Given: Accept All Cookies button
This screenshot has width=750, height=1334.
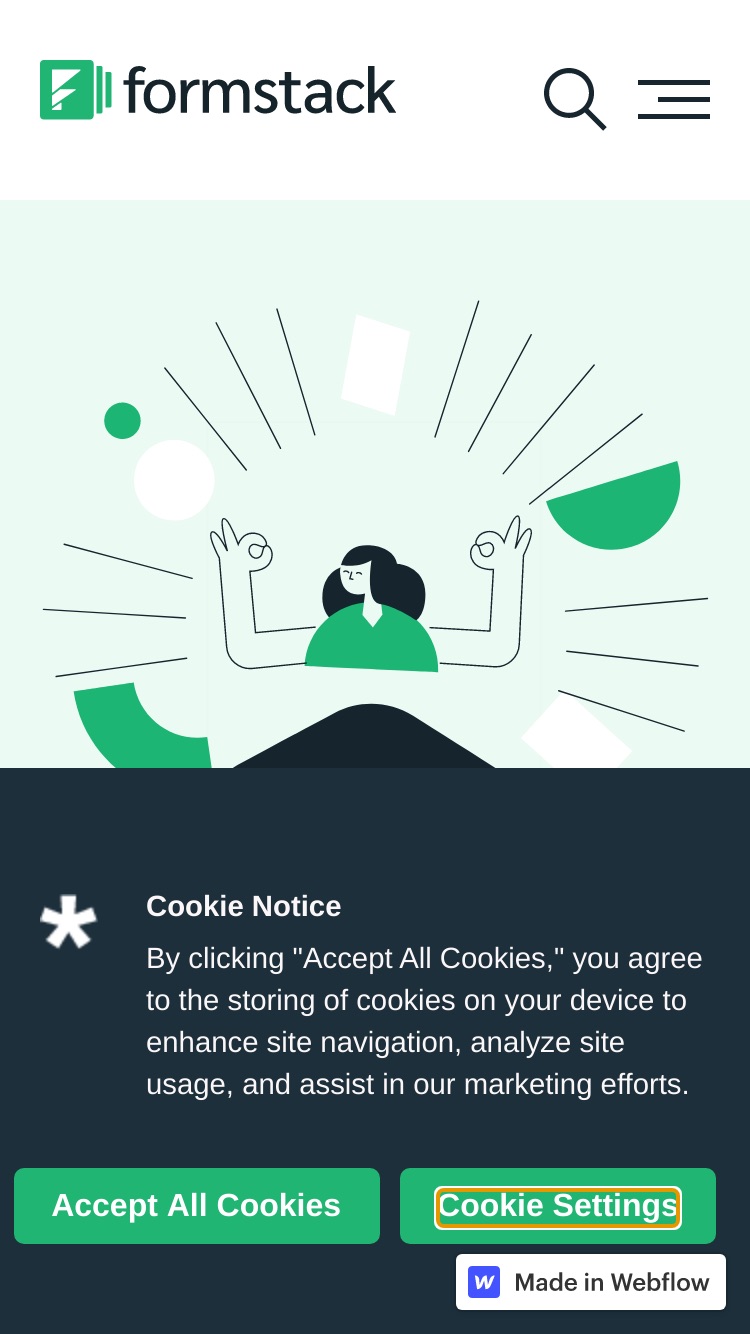Looking at the screenshot, I should pyautogui.click(x=197, y=1206).
